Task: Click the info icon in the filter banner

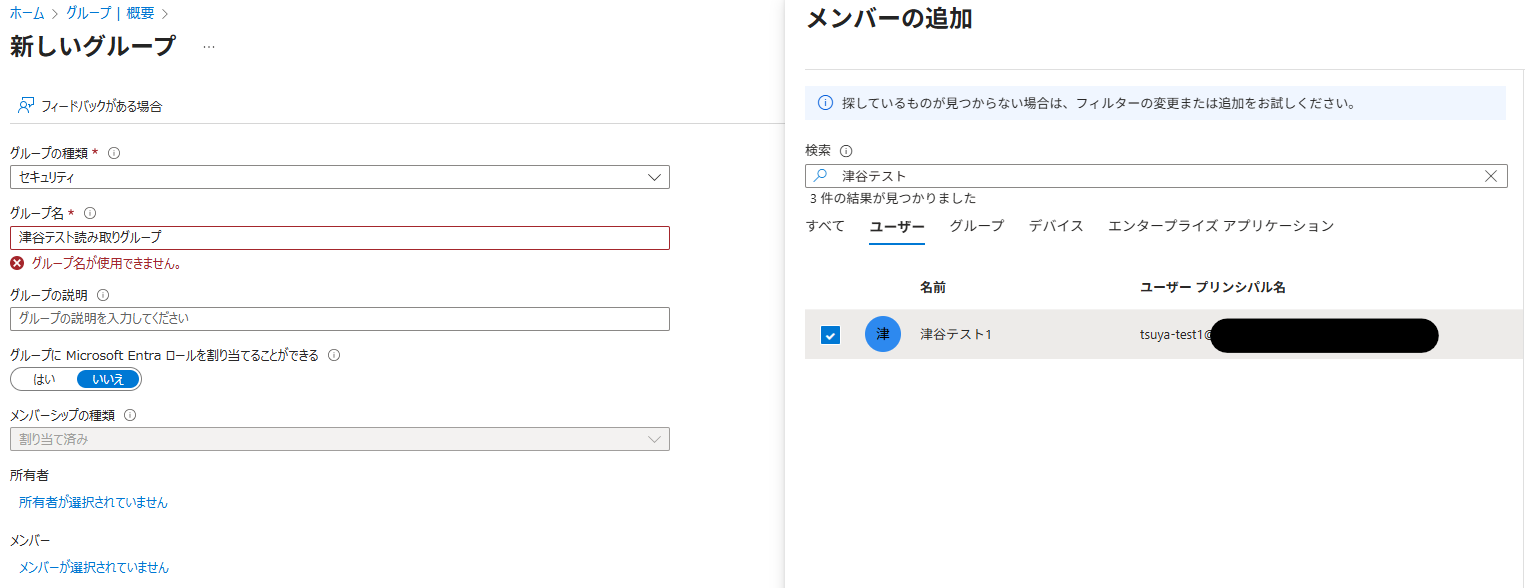Action: click(x=823, y=102)
